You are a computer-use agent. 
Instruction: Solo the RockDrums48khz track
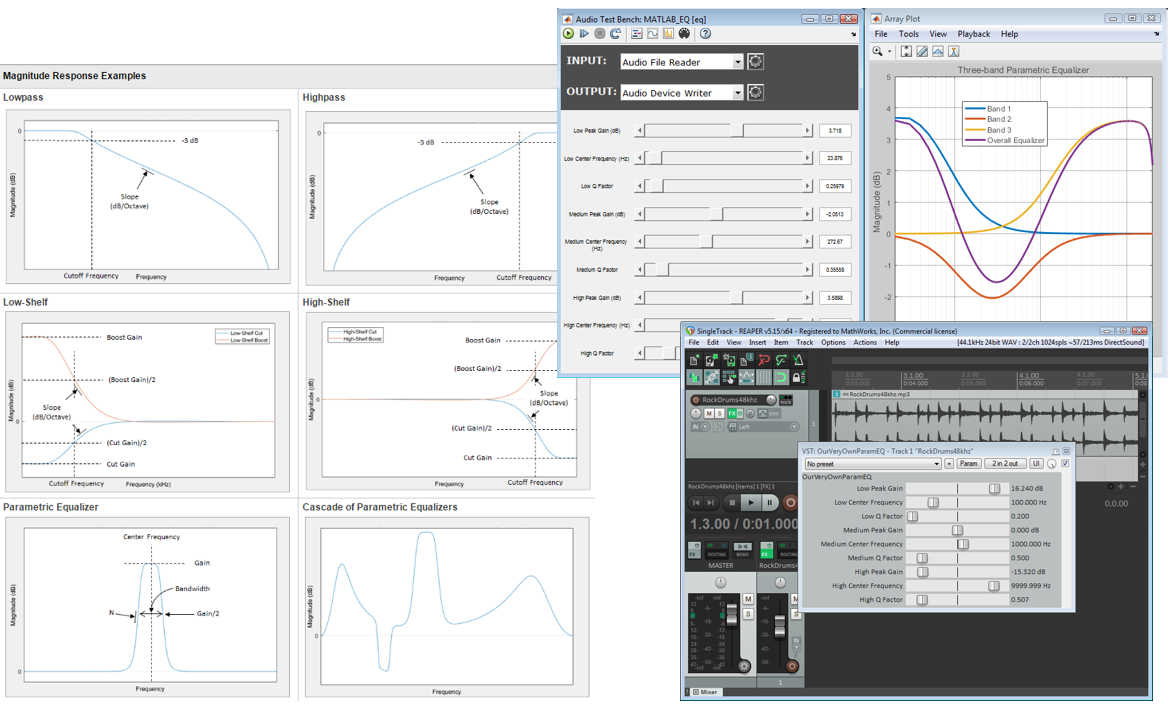(720, 413)
